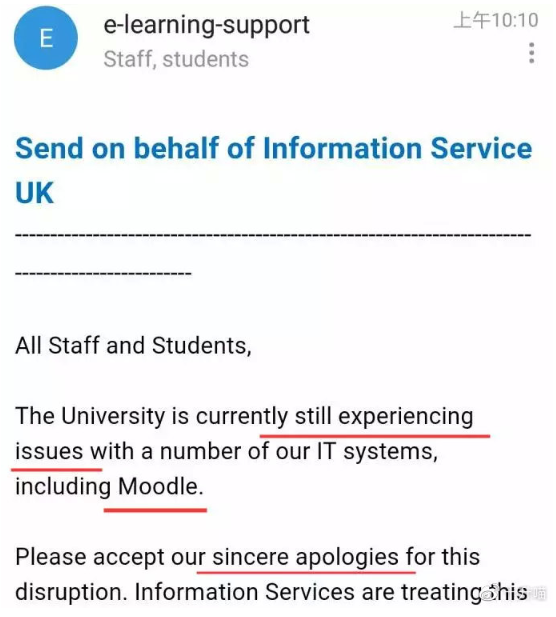This screenshot has width=556, height=617.
Task: Tap the underlined sincere apologies text
Action: point(306,558)
